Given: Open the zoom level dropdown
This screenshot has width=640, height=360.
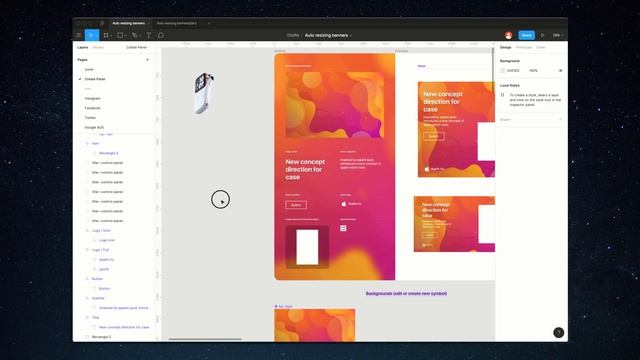Looking at the screenshot, I should pyautogui.click(x=558, y=36).
